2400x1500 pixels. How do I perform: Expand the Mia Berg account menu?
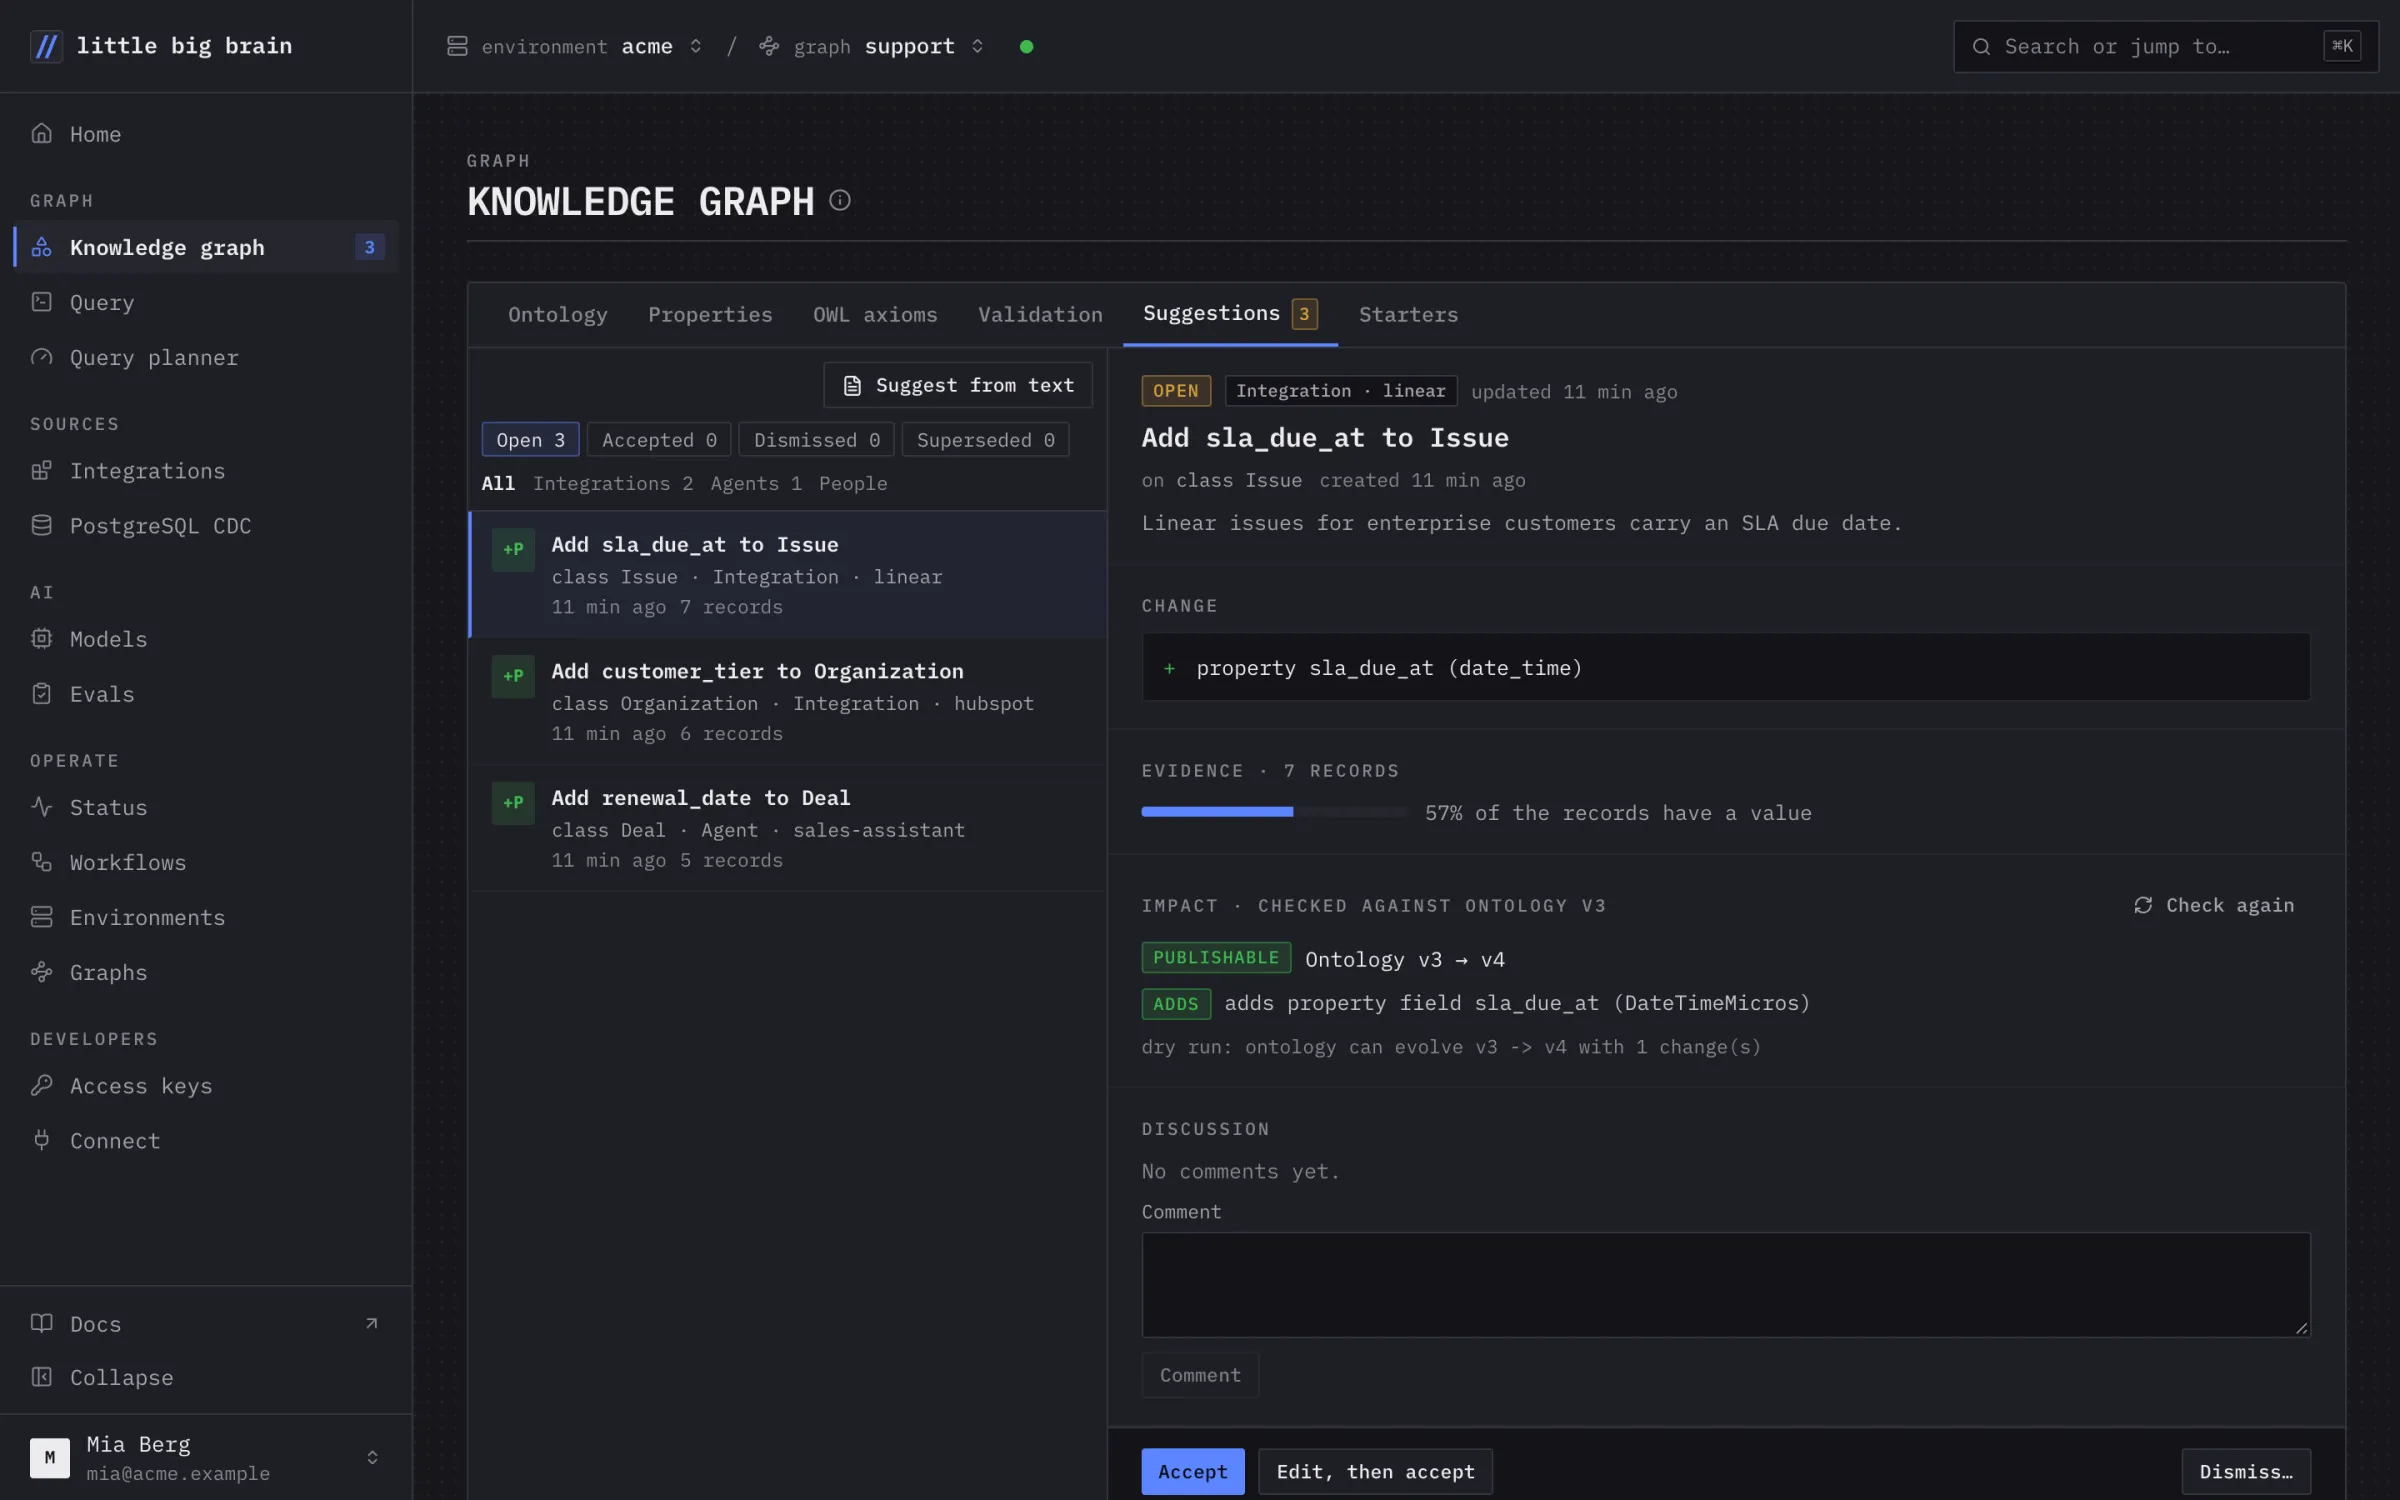click(206, 1457)
